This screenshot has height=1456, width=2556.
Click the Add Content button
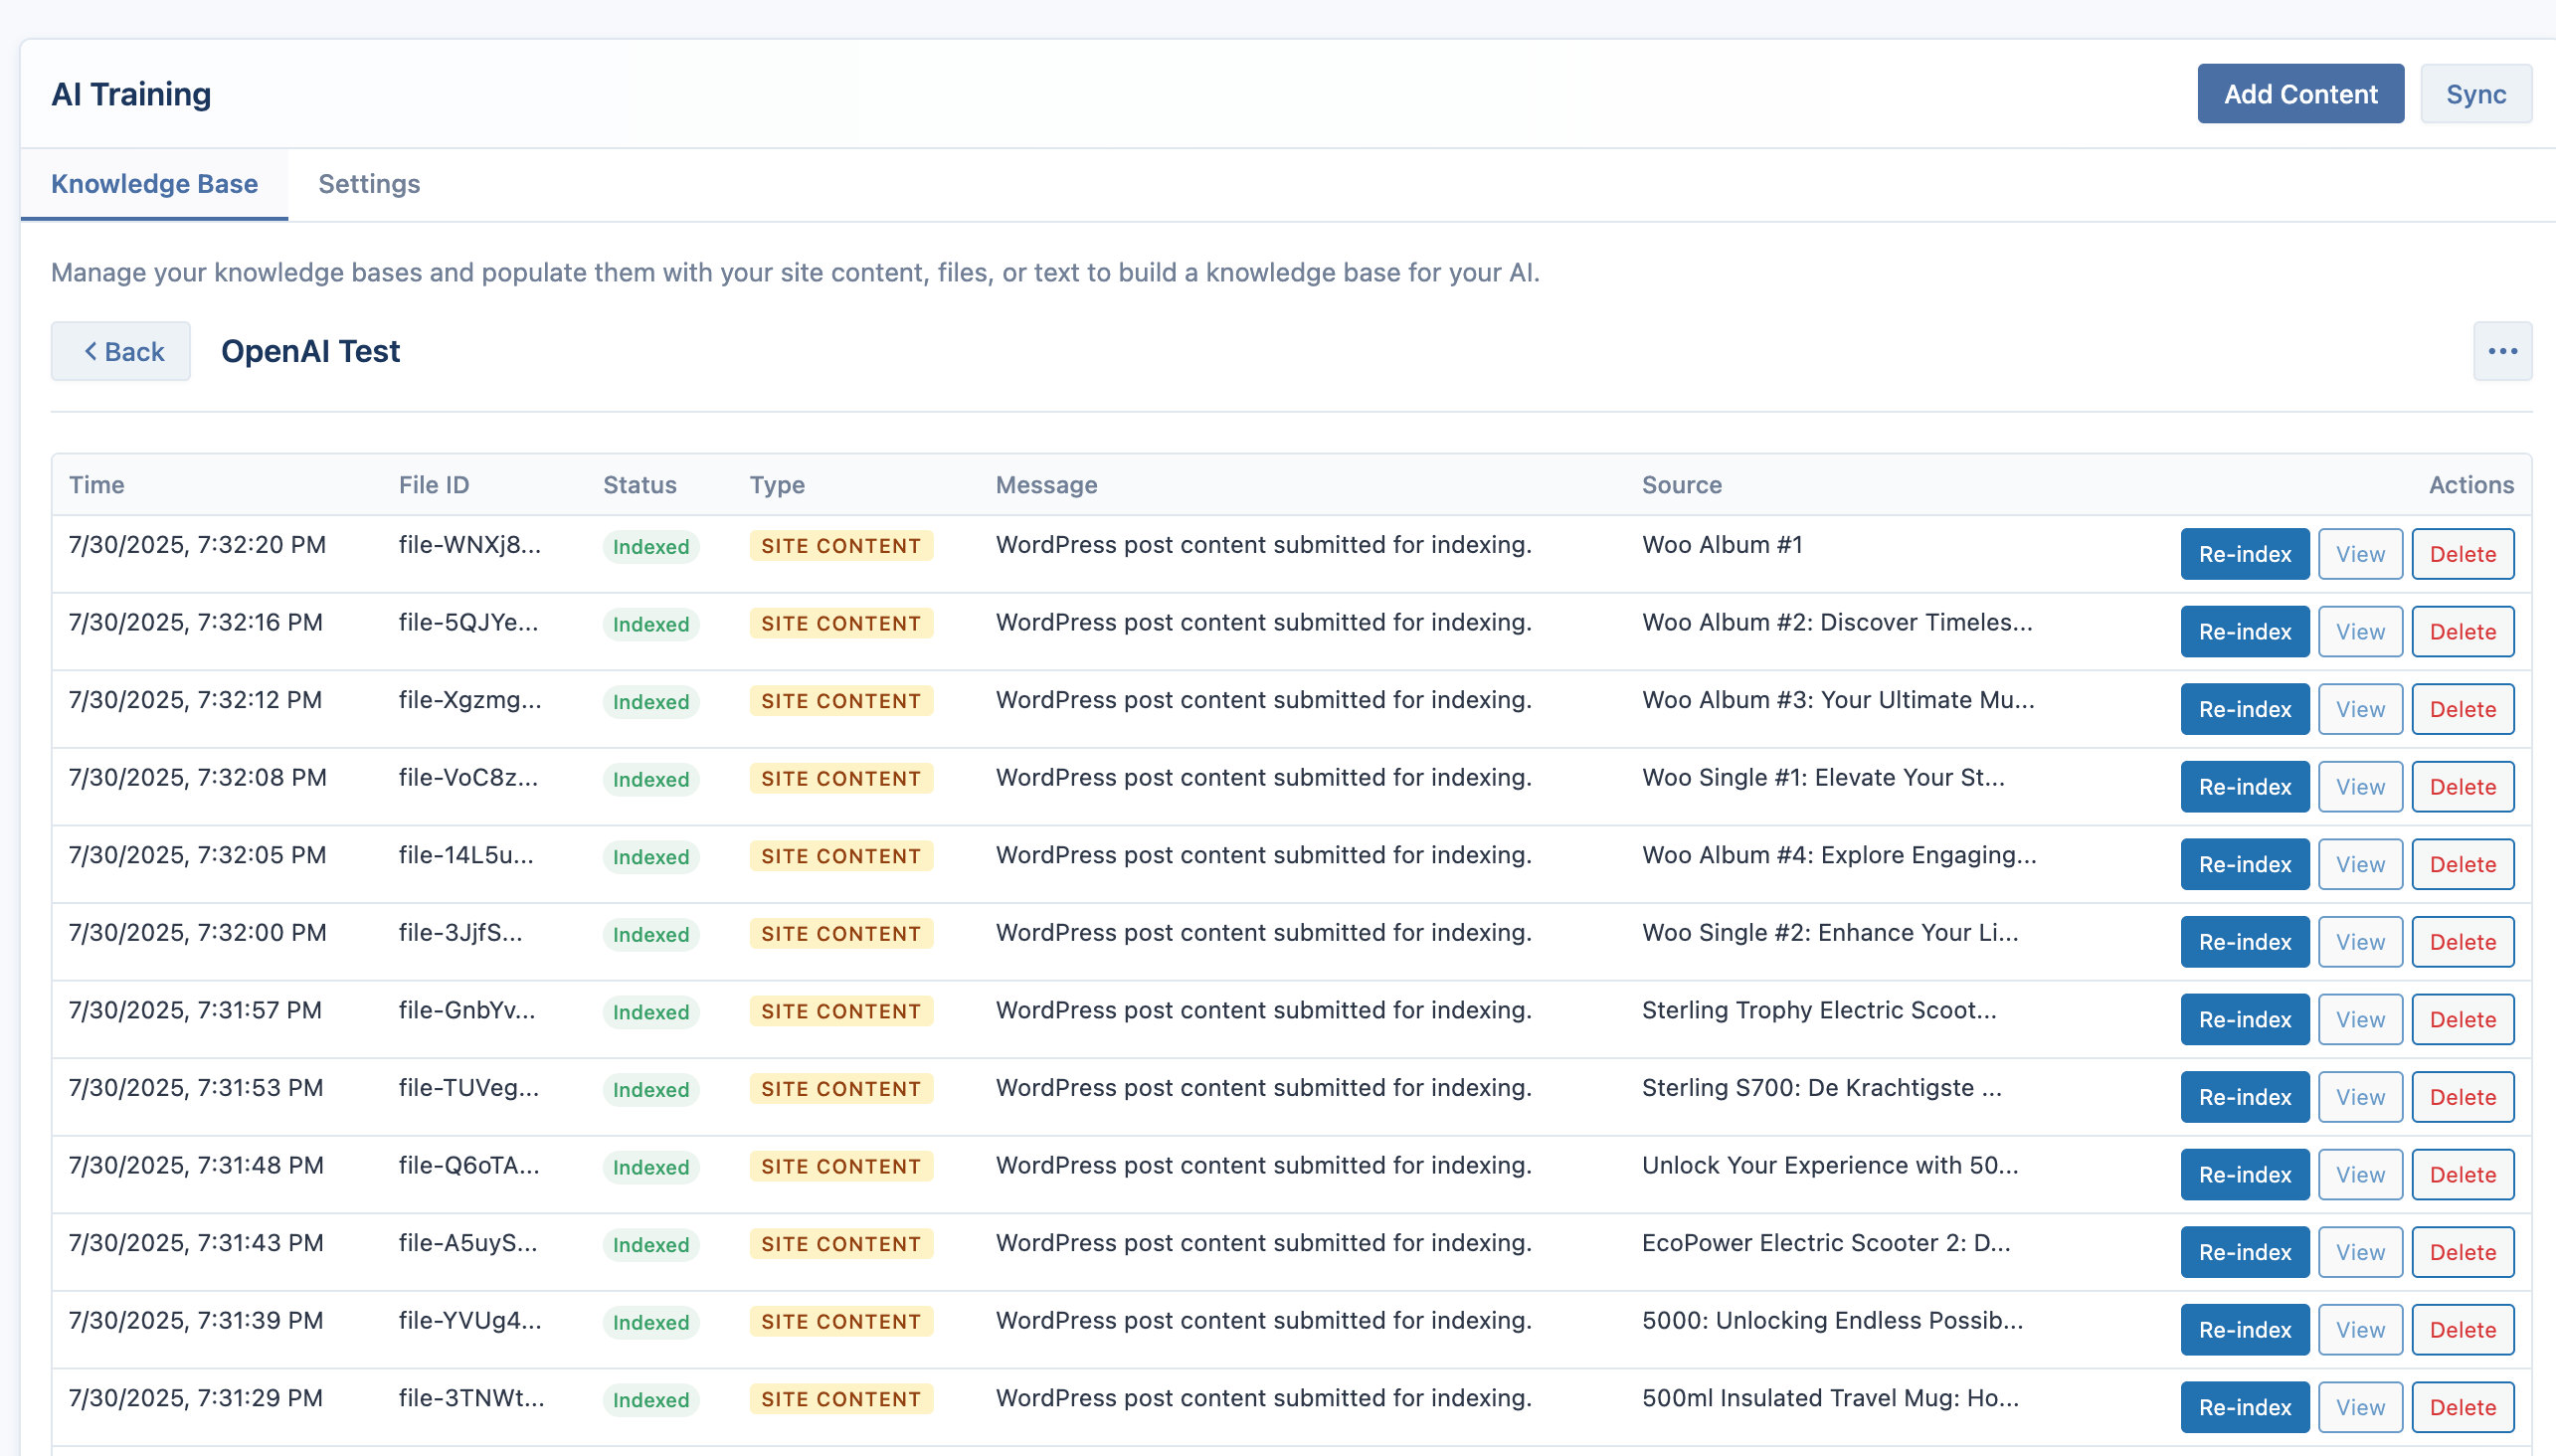2300,94
